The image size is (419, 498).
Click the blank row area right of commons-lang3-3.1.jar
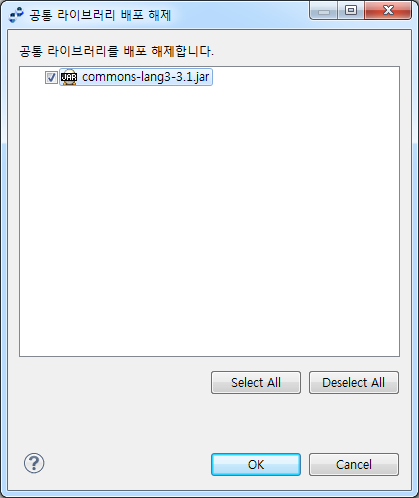[x=305, y=77]
